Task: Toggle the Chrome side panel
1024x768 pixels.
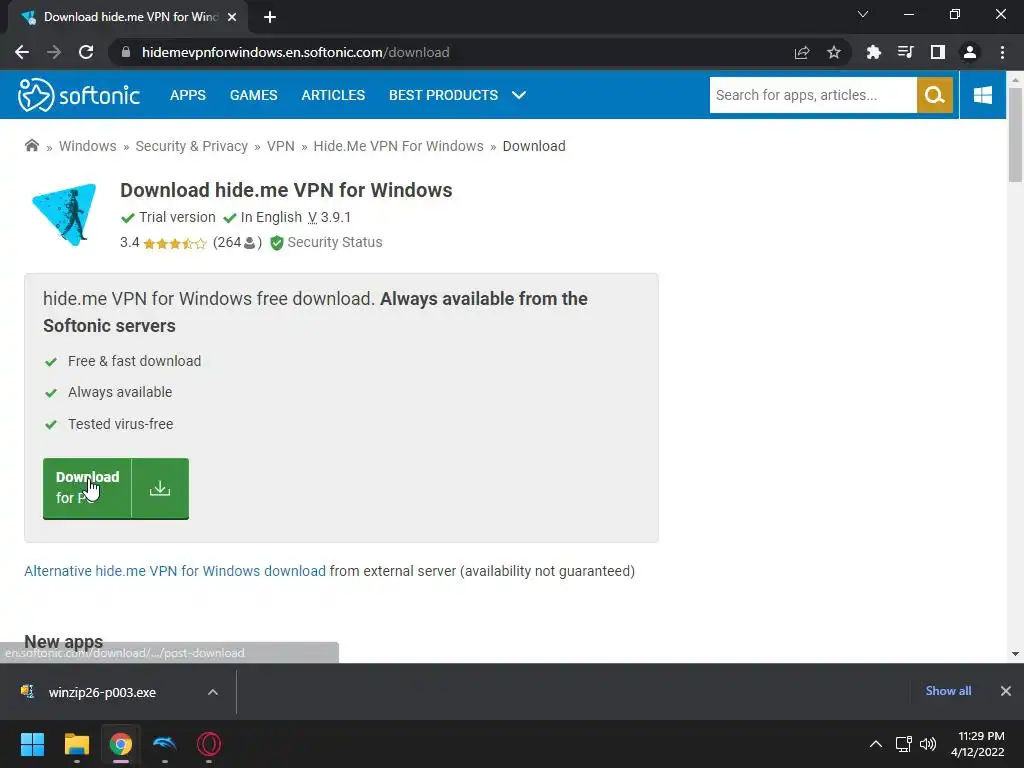Action: [938, 52]
